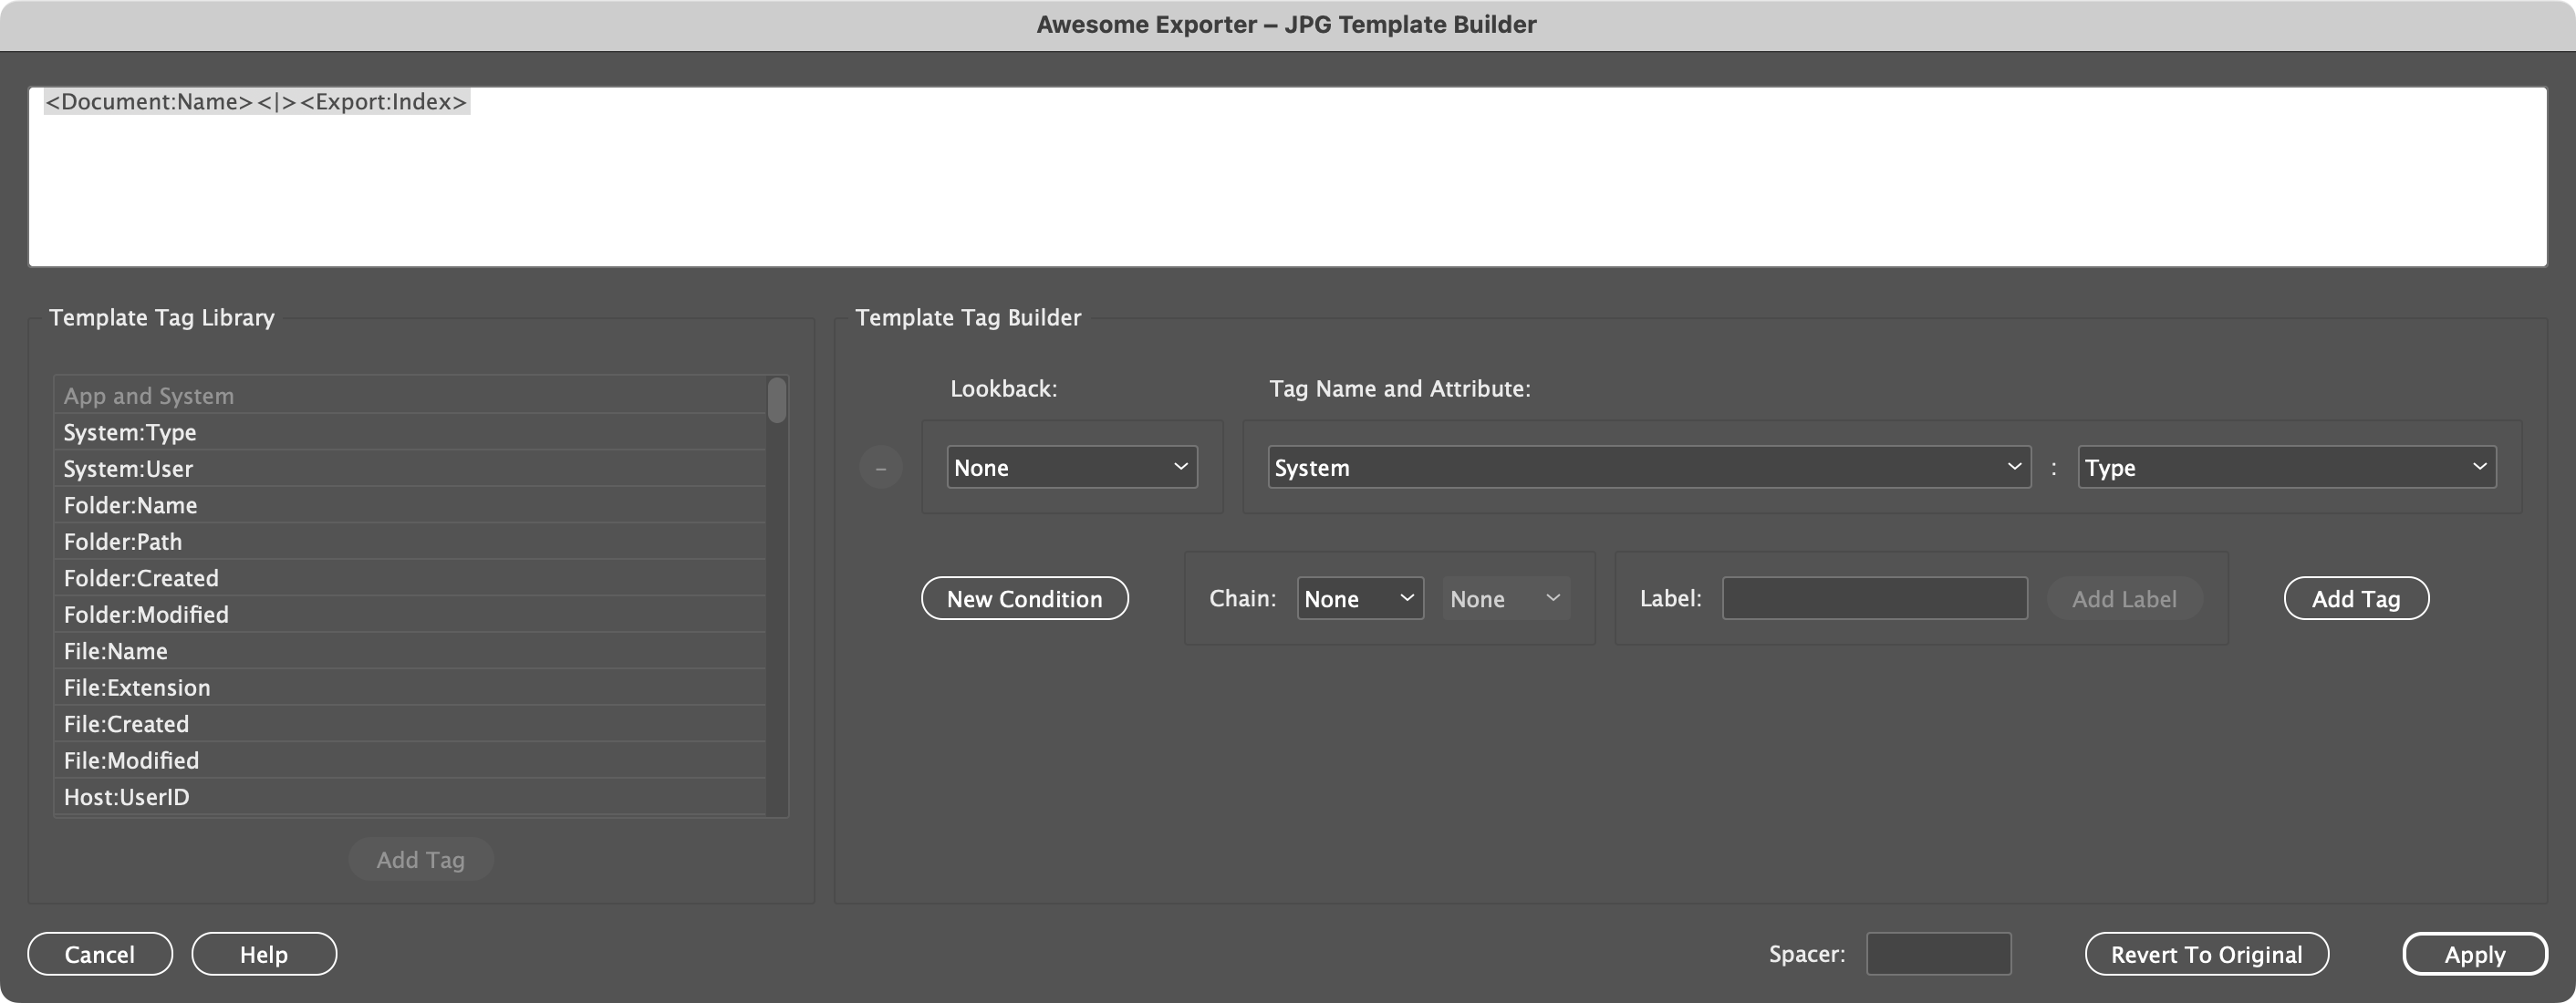Open Help for the template builder
The height and width of the screenshot is (1003, 2576).
[x=263, y=953]
